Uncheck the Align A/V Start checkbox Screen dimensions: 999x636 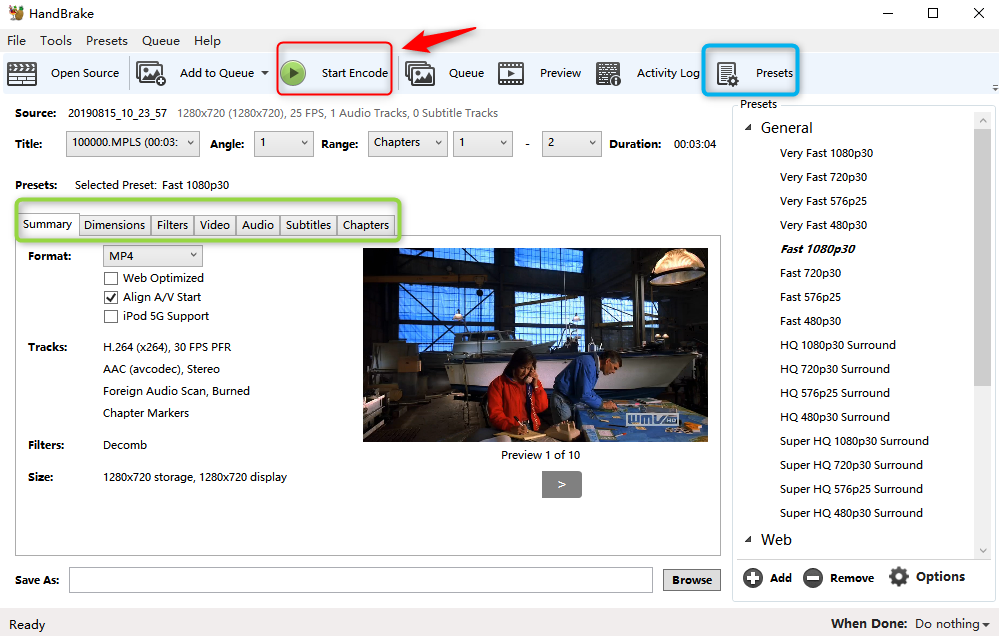[x=111, y=297]
